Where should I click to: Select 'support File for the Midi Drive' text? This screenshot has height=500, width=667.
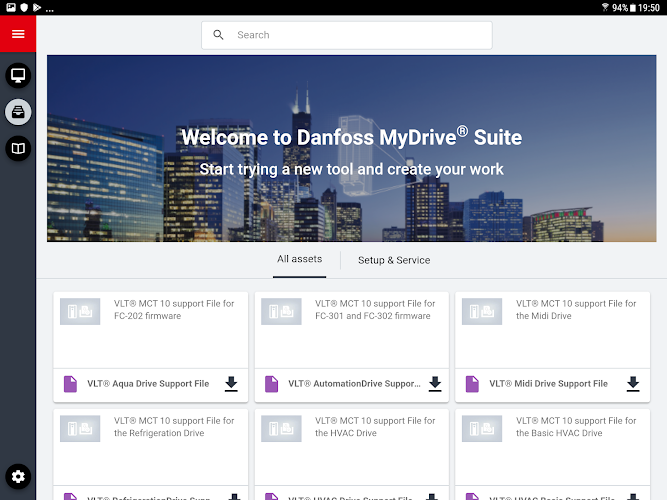pos(576,310)
